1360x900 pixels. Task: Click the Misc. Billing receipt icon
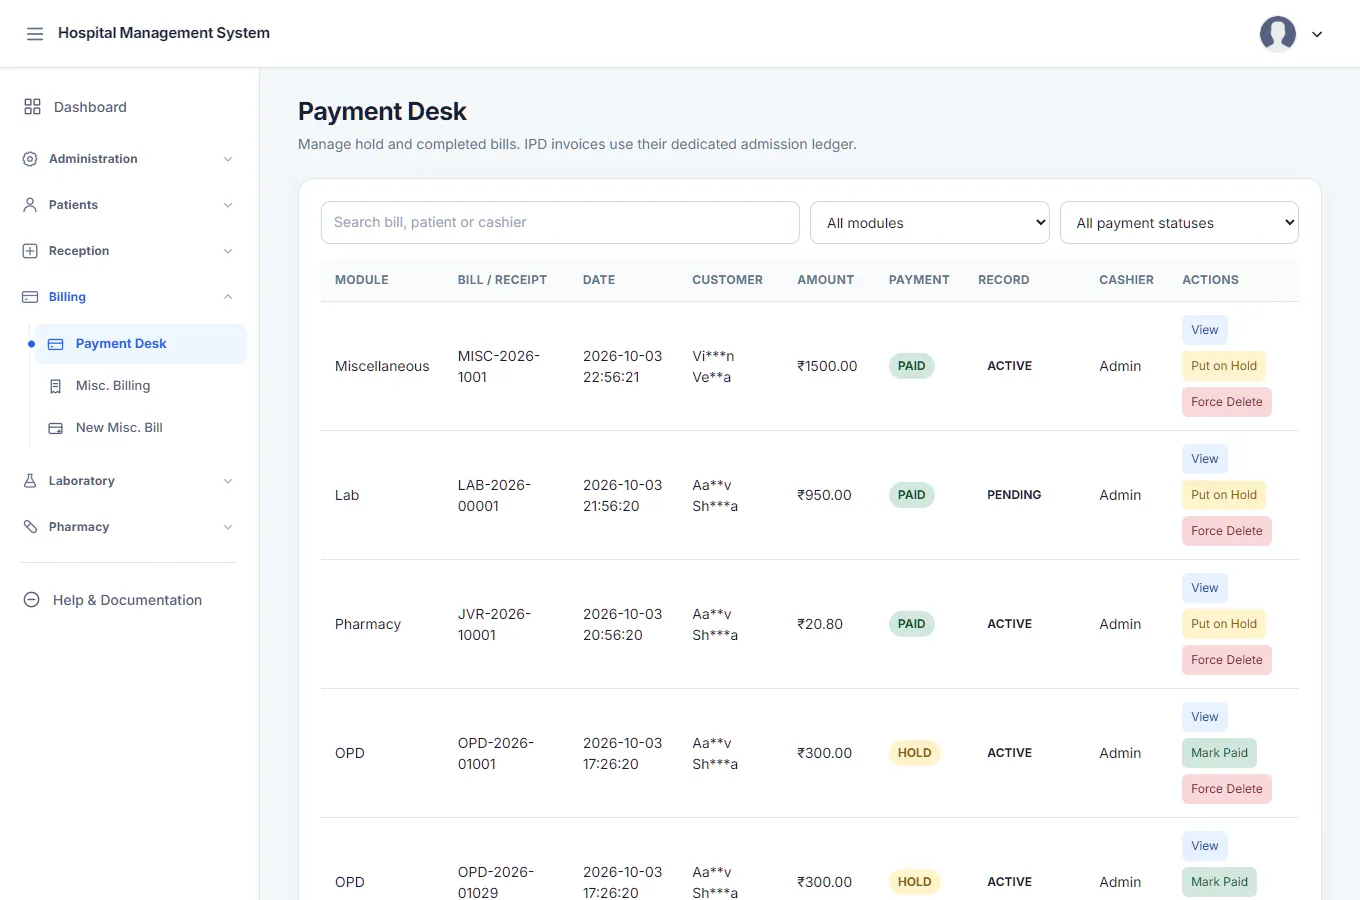click(x=56, y=386)
